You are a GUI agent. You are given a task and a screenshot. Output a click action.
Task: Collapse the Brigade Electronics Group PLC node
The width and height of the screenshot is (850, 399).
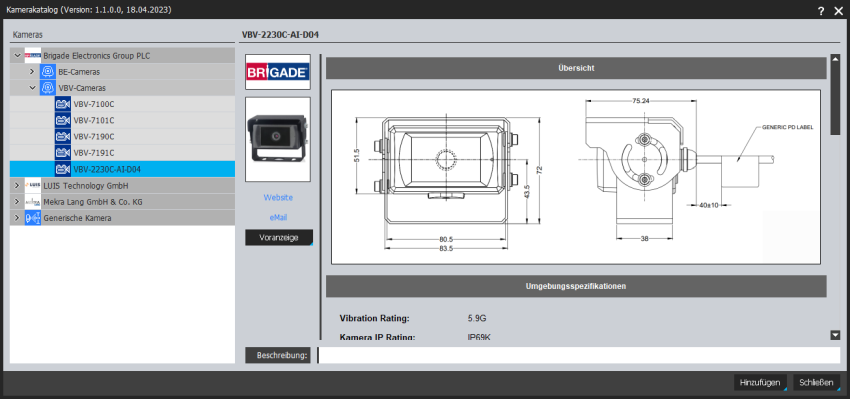(x=17, y=55)
